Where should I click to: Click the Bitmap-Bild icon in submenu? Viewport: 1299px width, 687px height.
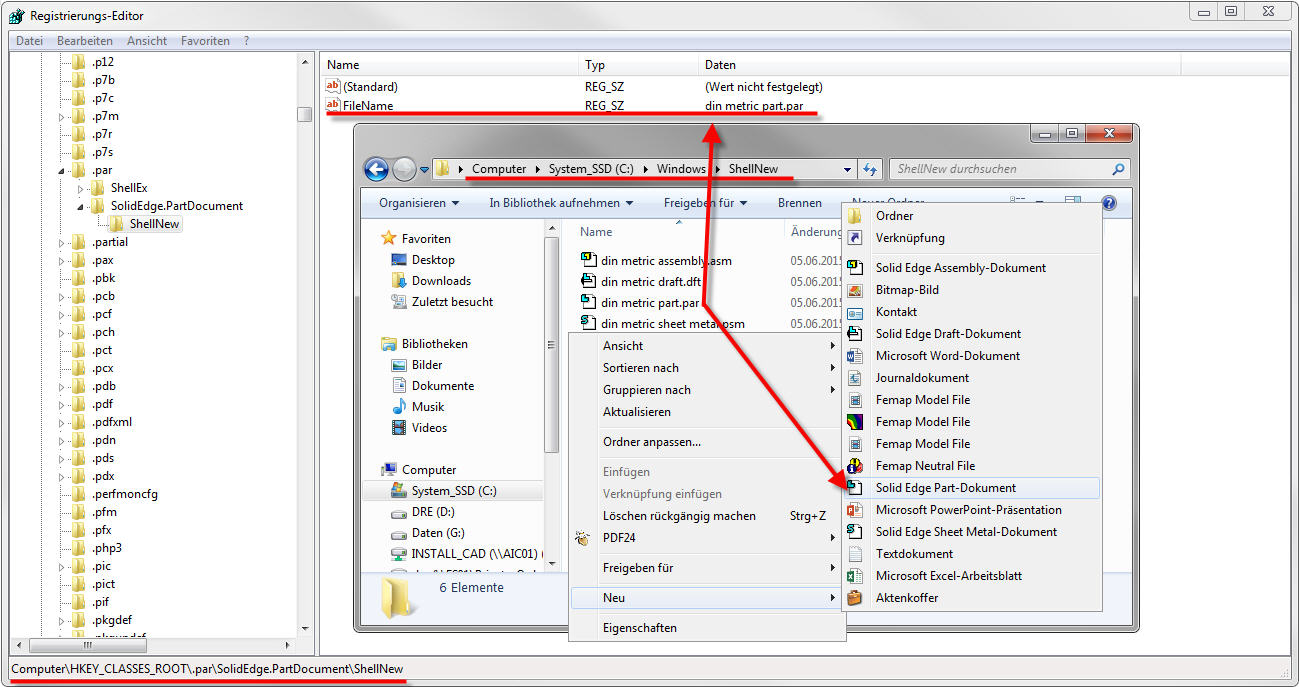point(855,290)
